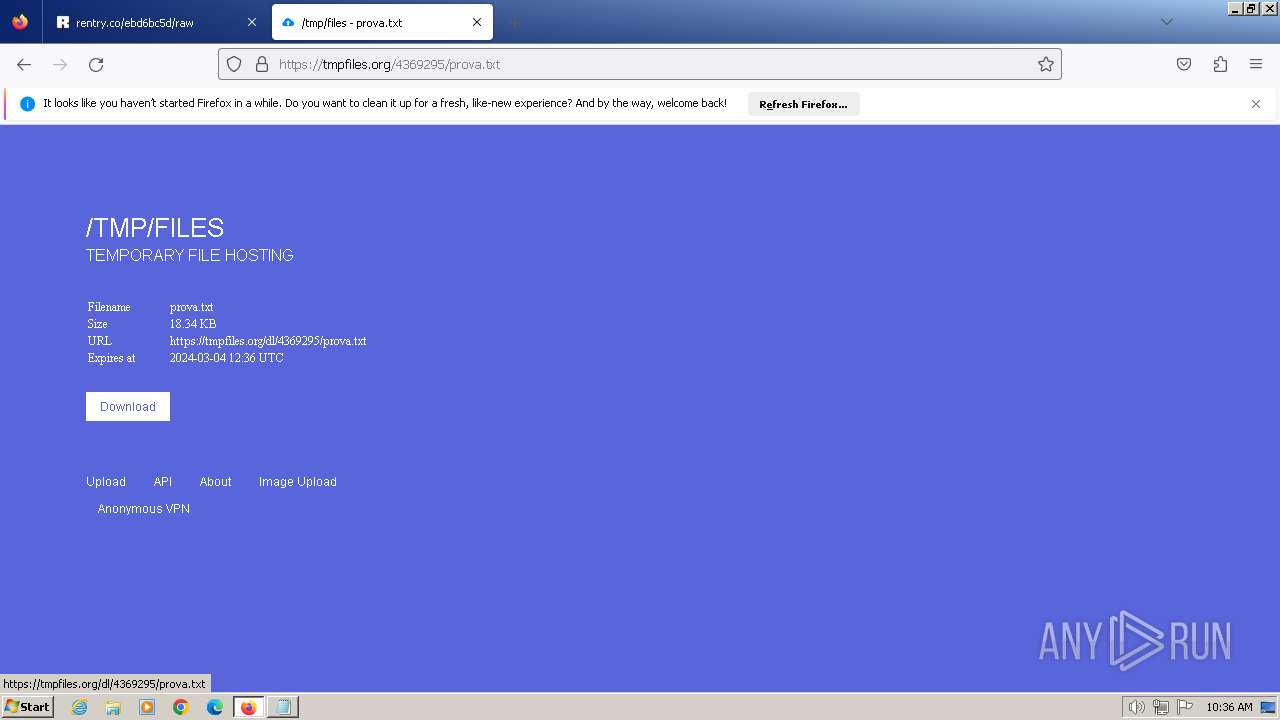Select the /tmp/files - prova.txt tab

(382, 22)
